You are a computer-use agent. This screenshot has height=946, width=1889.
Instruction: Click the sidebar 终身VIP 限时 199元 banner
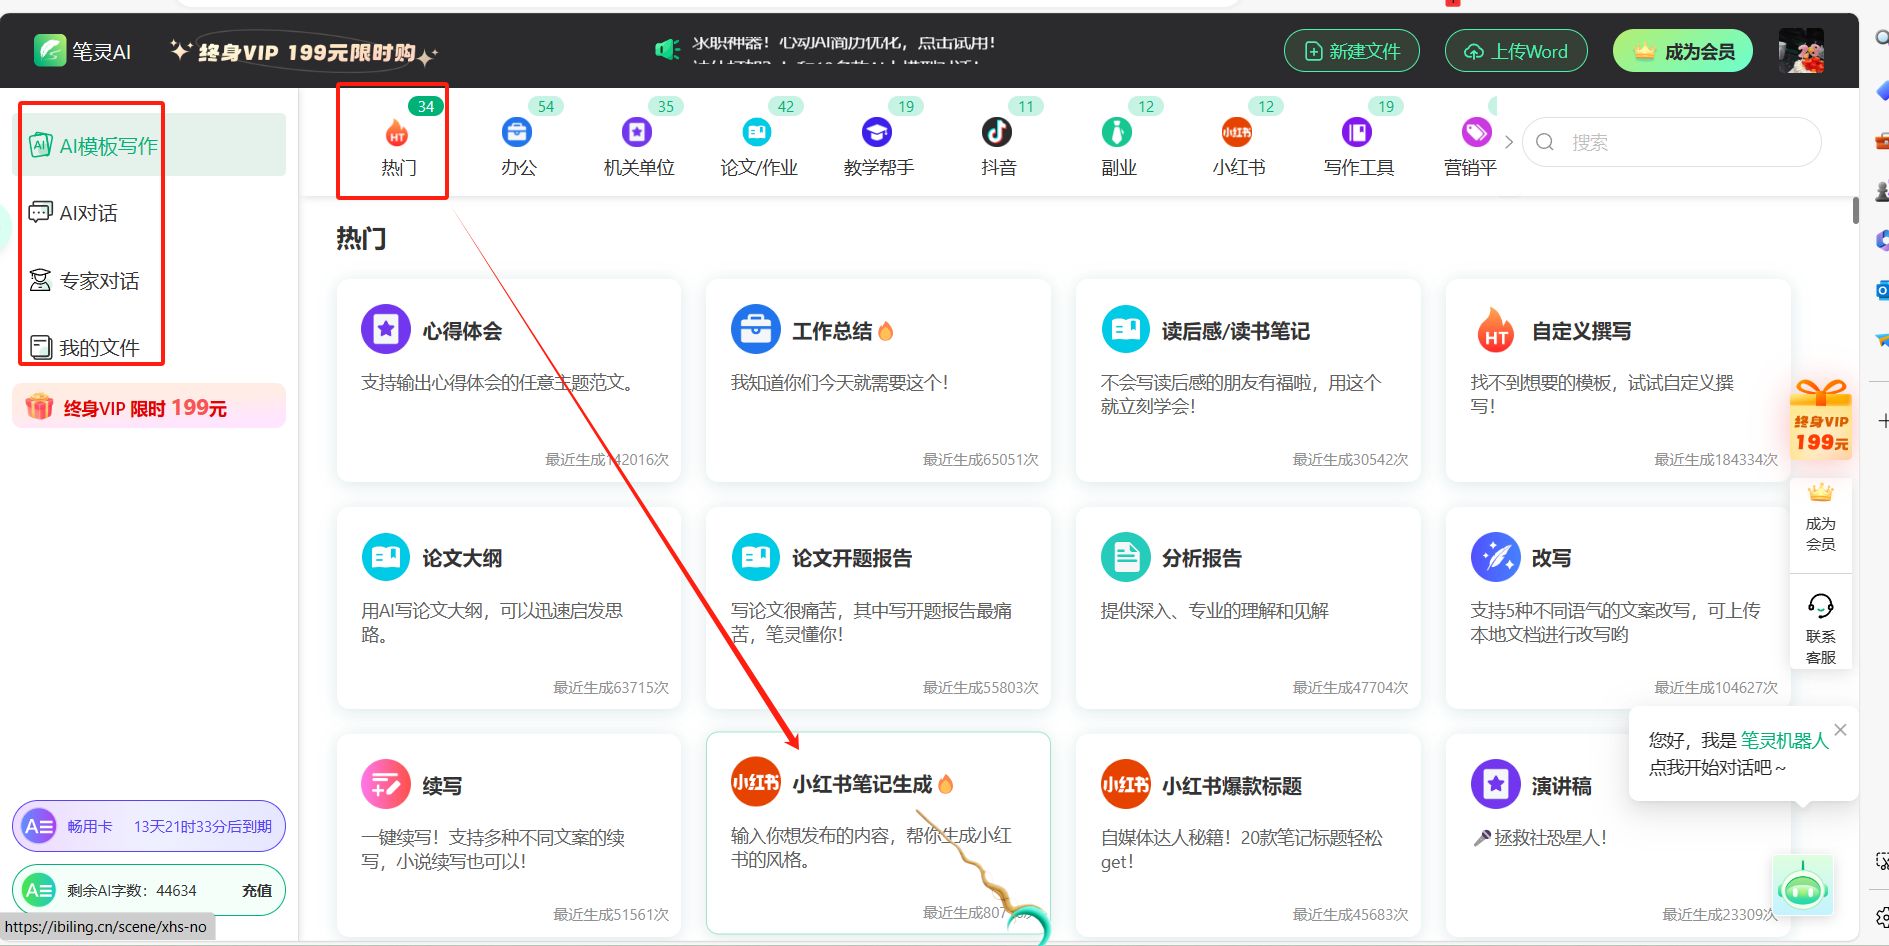(x=149, y=406)
